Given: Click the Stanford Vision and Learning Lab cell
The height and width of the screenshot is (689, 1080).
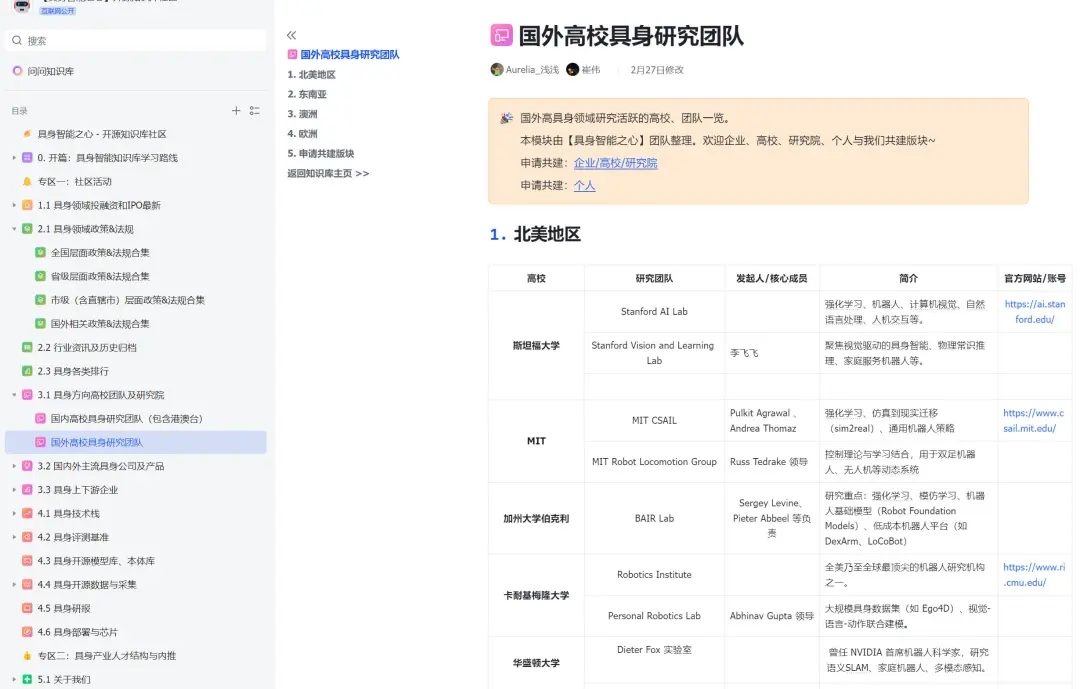Looking at the screenshot, I should [x=654, y=353].
